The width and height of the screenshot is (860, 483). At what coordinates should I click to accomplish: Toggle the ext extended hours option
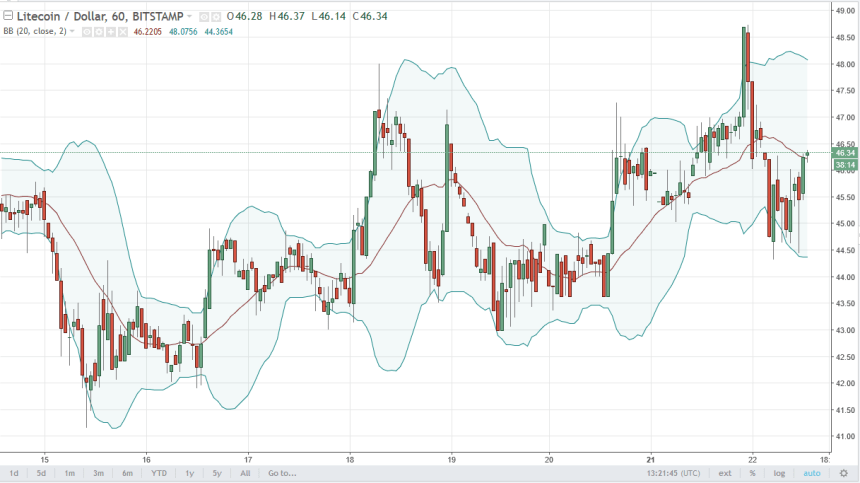pyautogui.click(x=725, y=473)
